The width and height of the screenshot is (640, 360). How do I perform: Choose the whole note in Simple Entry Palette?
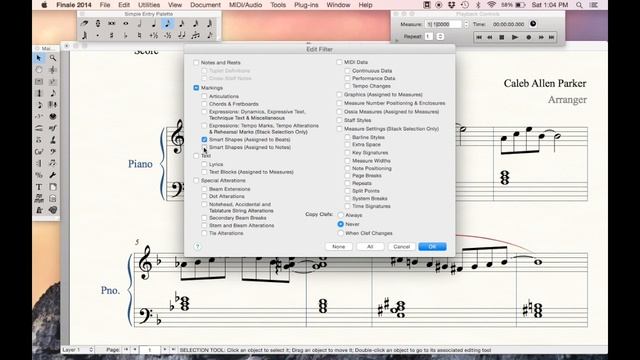point(126,24)
